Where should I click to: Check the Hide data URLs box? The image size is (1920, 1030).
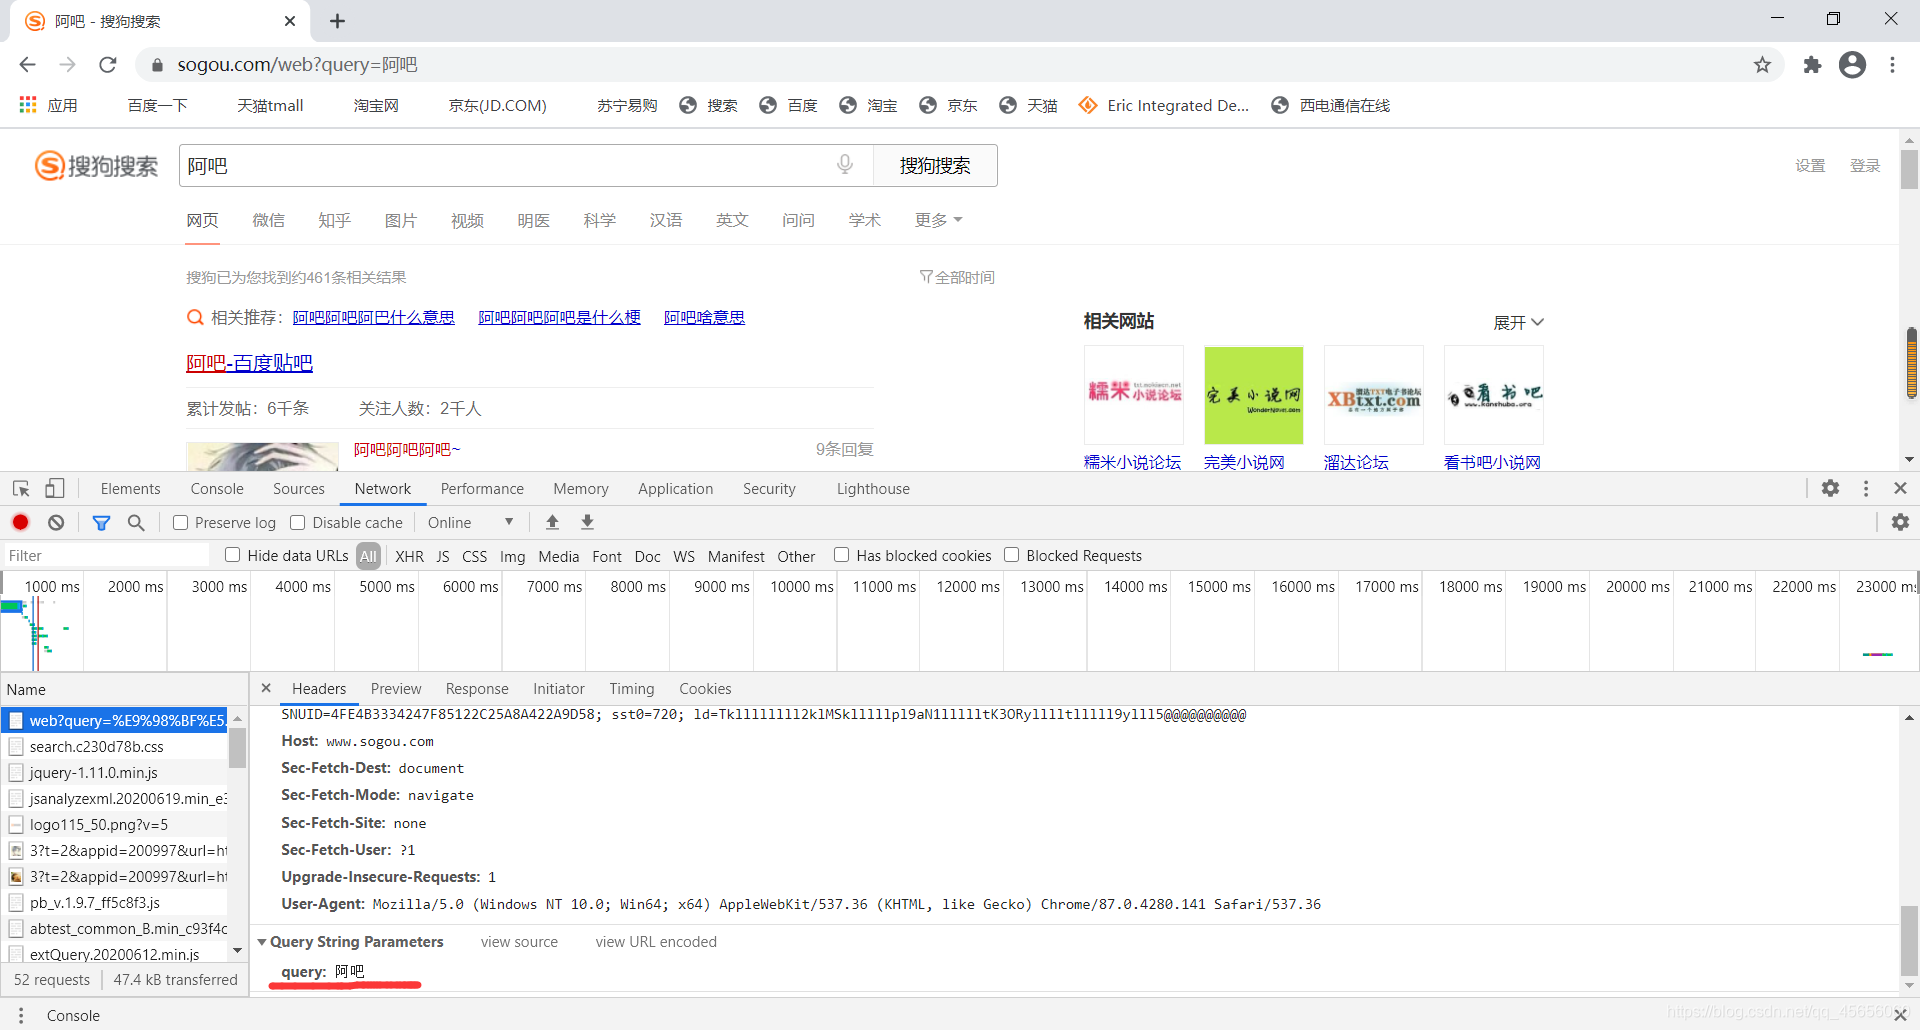pyautogui.click(x=233, y=555)
